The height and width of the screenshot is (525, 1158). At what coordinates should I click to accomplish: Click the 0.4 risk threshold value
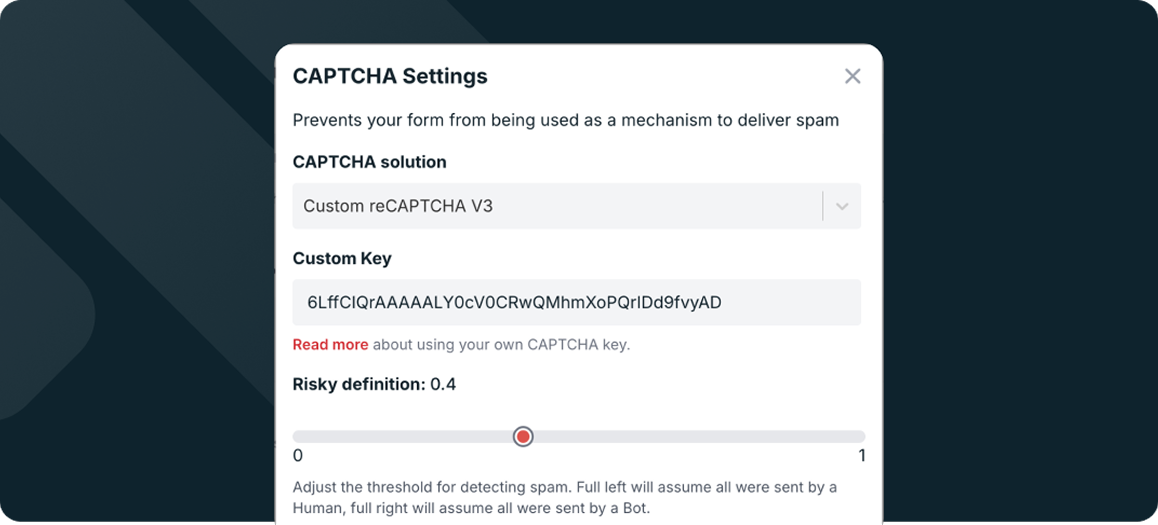[443, 384]
